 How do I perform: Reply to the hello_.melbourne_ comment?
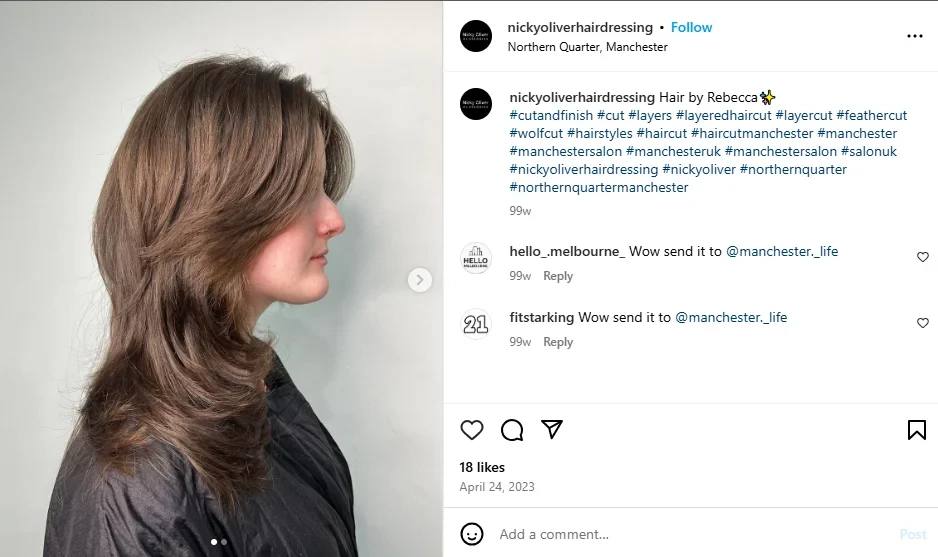[x=558, y=276]
